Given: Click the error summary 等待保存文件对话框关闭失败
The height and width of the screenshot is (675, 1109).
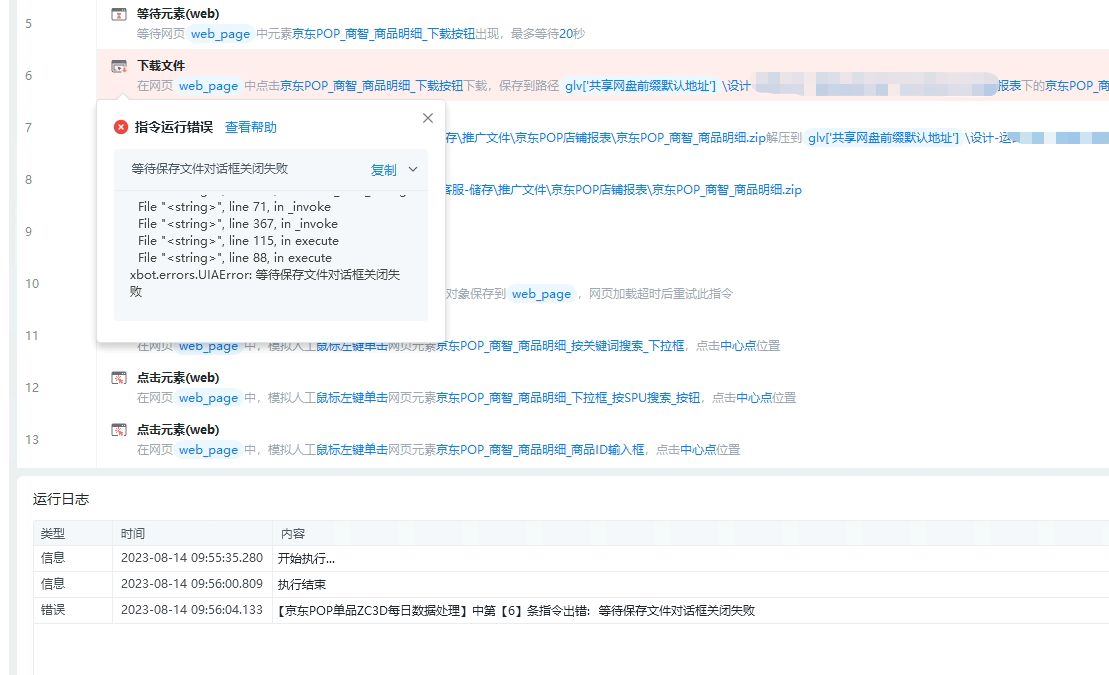Looking at the screenshot, I should click(209, 168).
